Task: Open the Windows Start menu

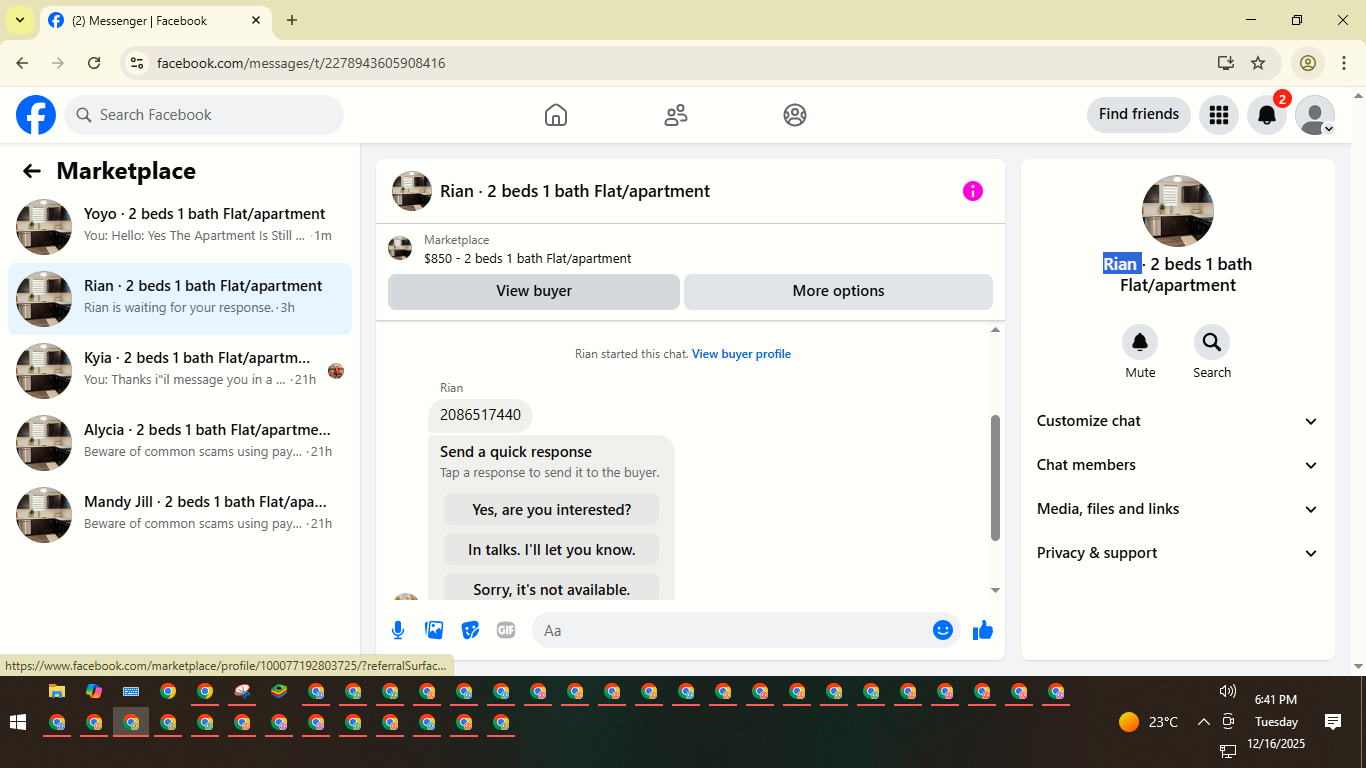Action: pos(18,722)
